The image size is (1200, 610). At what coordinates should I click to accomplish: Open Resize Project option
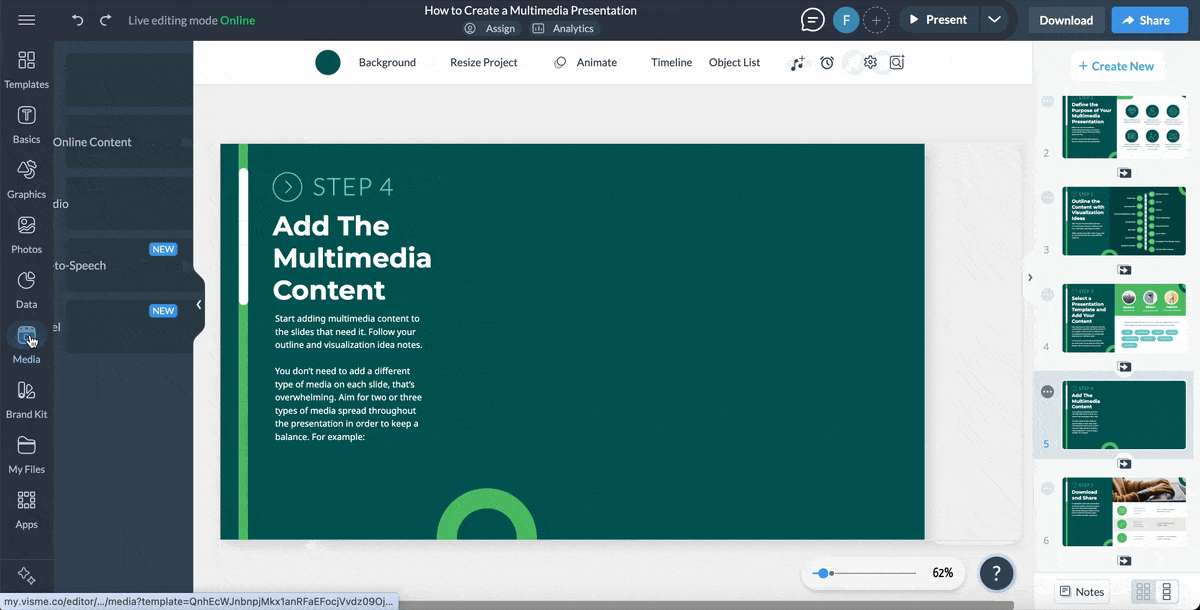click(484, 63)
